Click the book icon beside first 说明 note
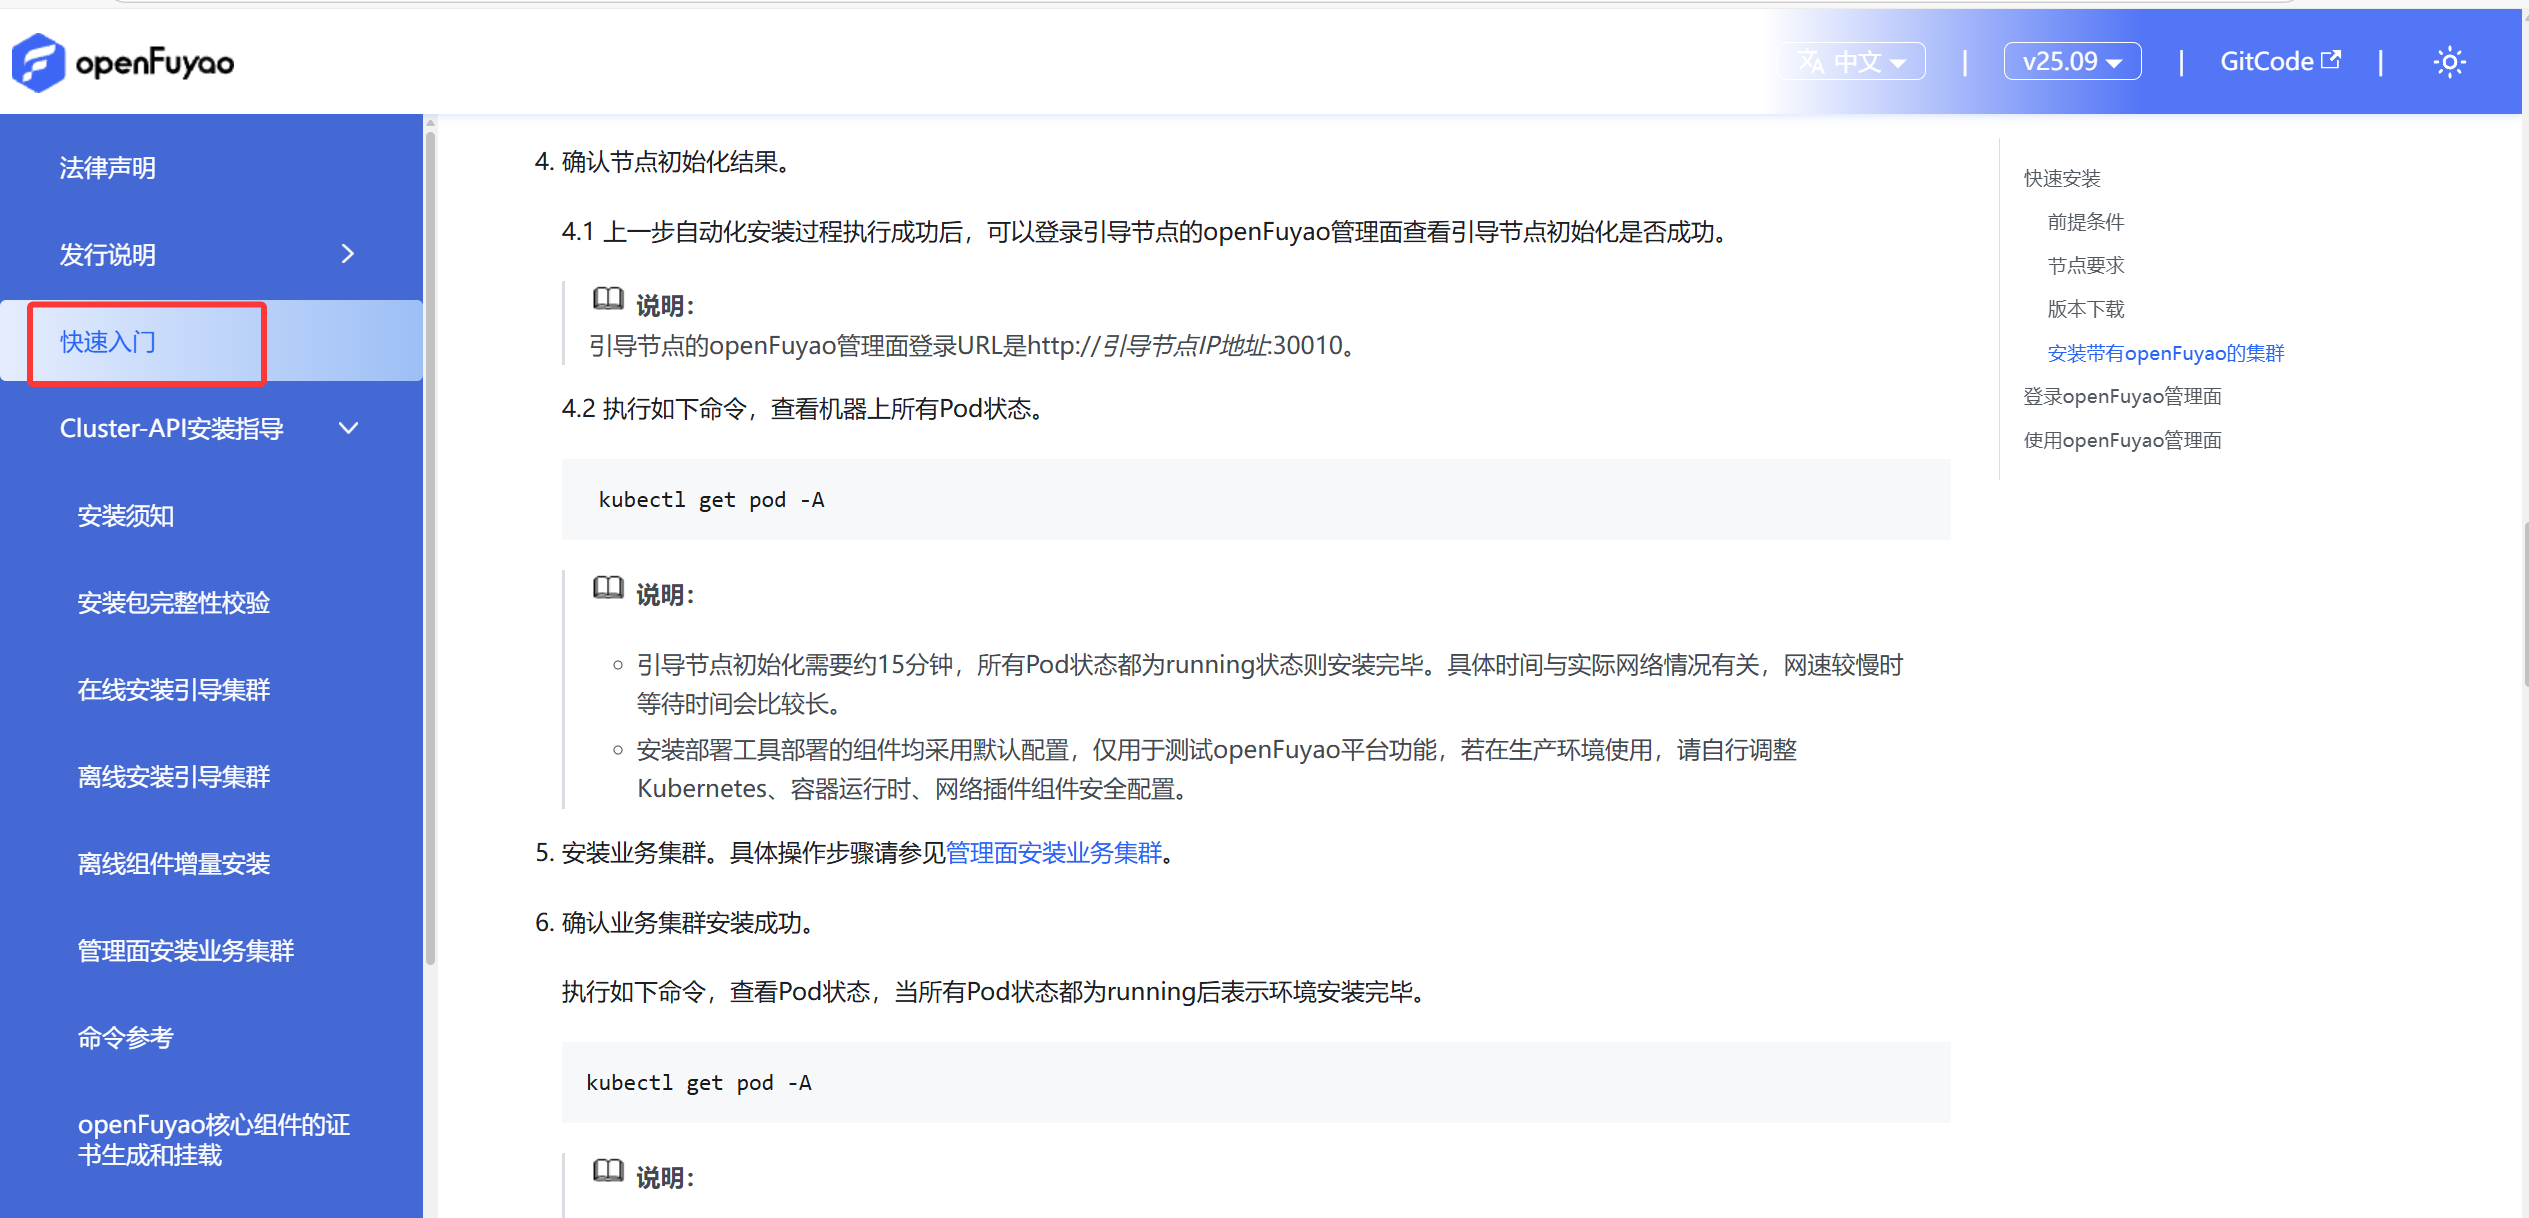The image size is (2529, 1218). point(608,299)
